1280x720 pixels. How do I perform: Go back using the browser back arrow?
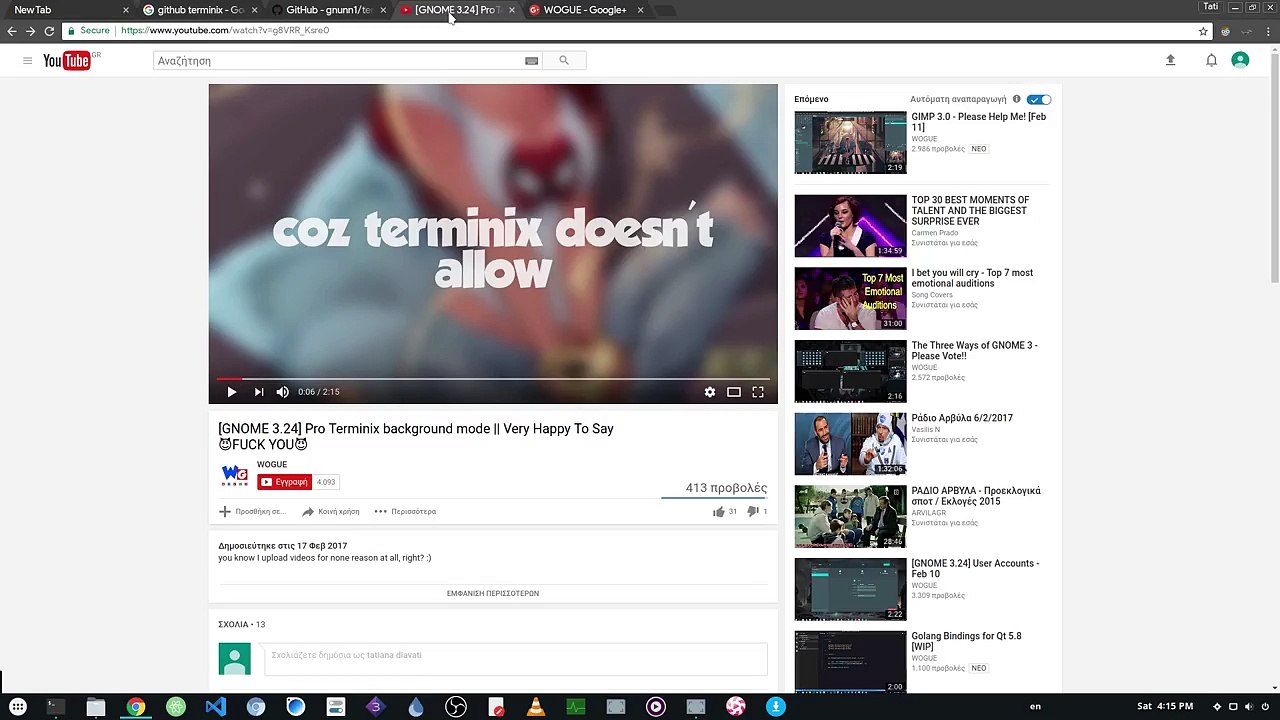click(x=12, y=31)
